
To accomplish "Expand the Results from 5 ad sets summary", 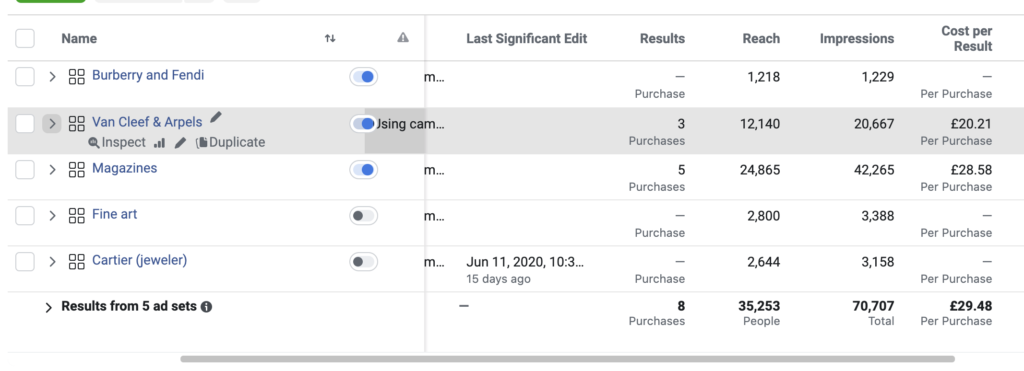I will click(48, 307).
